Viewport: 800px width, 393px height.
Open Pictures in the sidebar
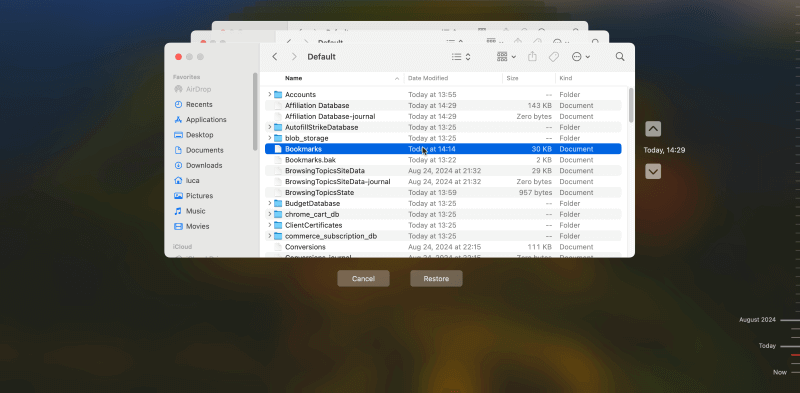pyautogui.click(x=193, y=196)
